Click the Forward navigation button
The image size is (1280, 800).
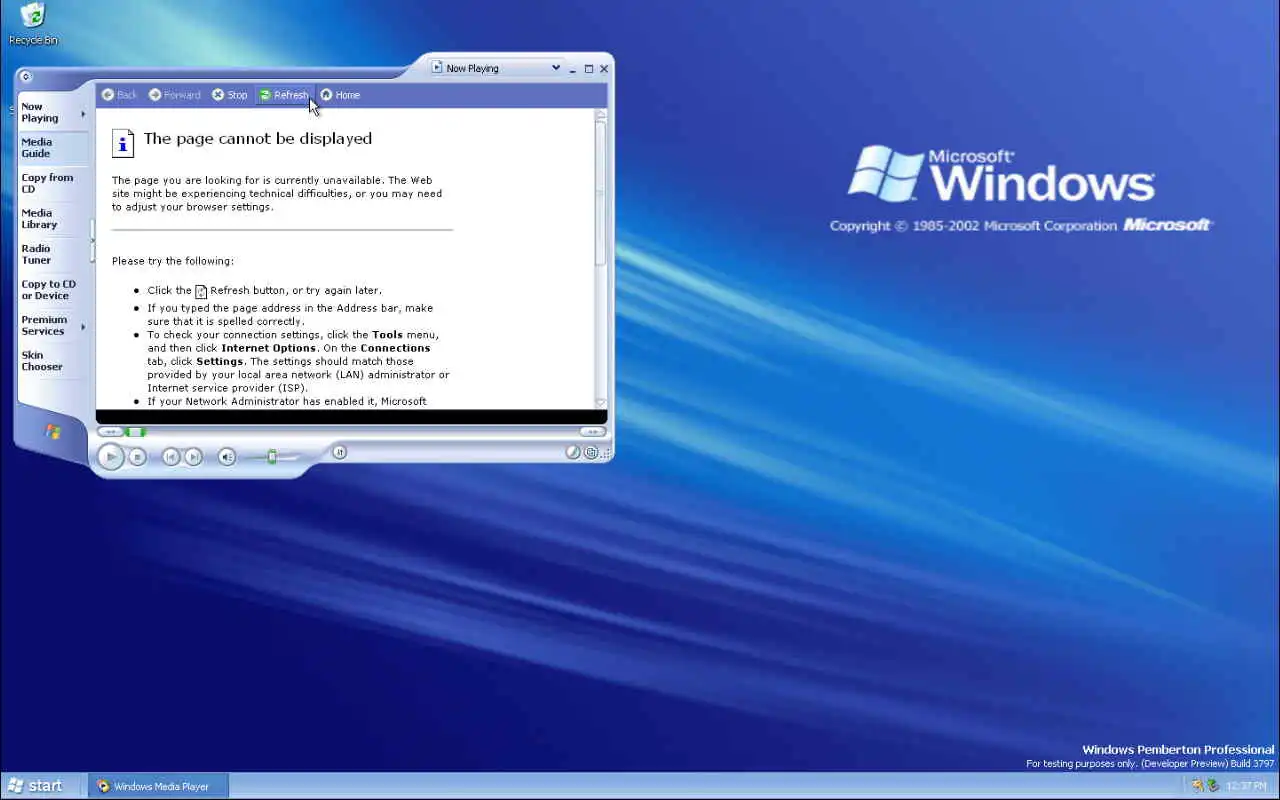point(175,95)
